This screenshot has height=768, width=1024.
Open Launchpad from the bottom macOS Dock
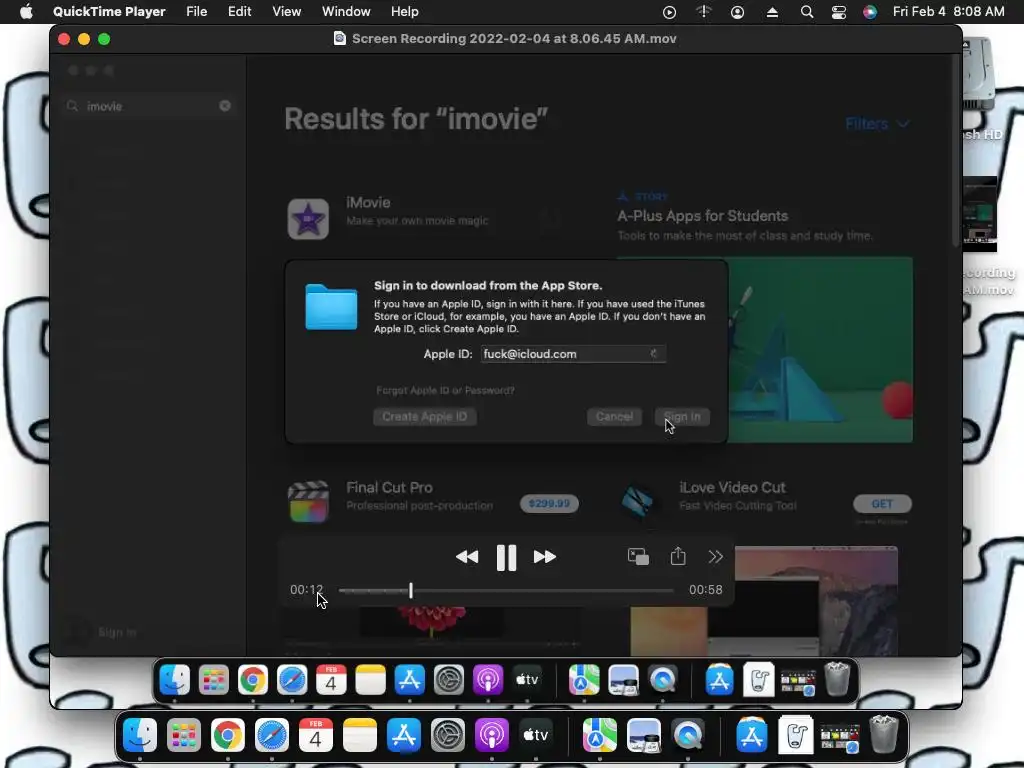tap(184, 735)
